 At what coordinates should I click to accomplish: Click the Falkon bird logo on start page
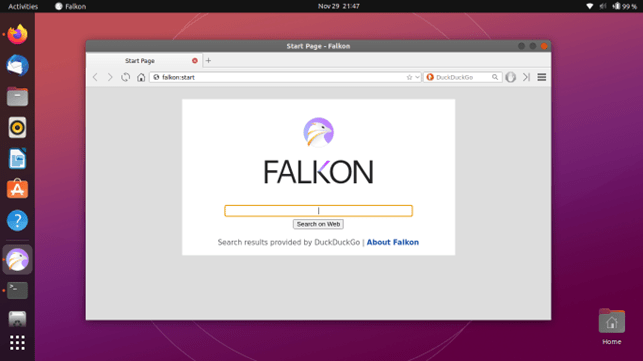319,132
